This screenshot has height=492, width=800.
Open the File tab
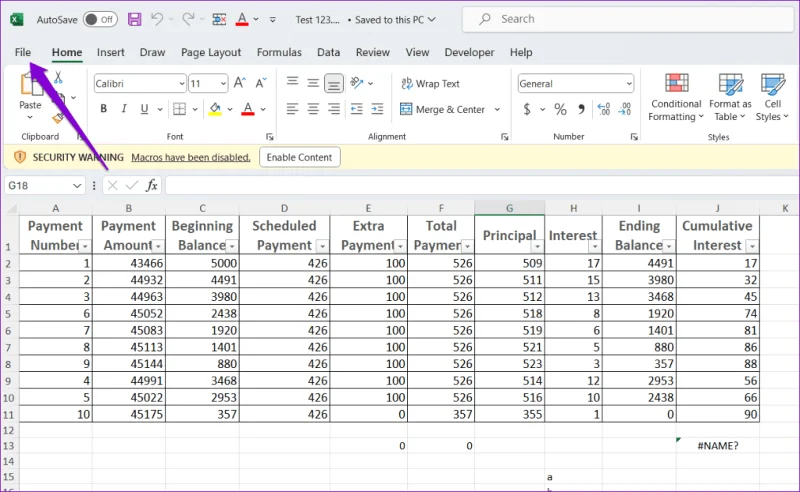[x=23, y=52]
